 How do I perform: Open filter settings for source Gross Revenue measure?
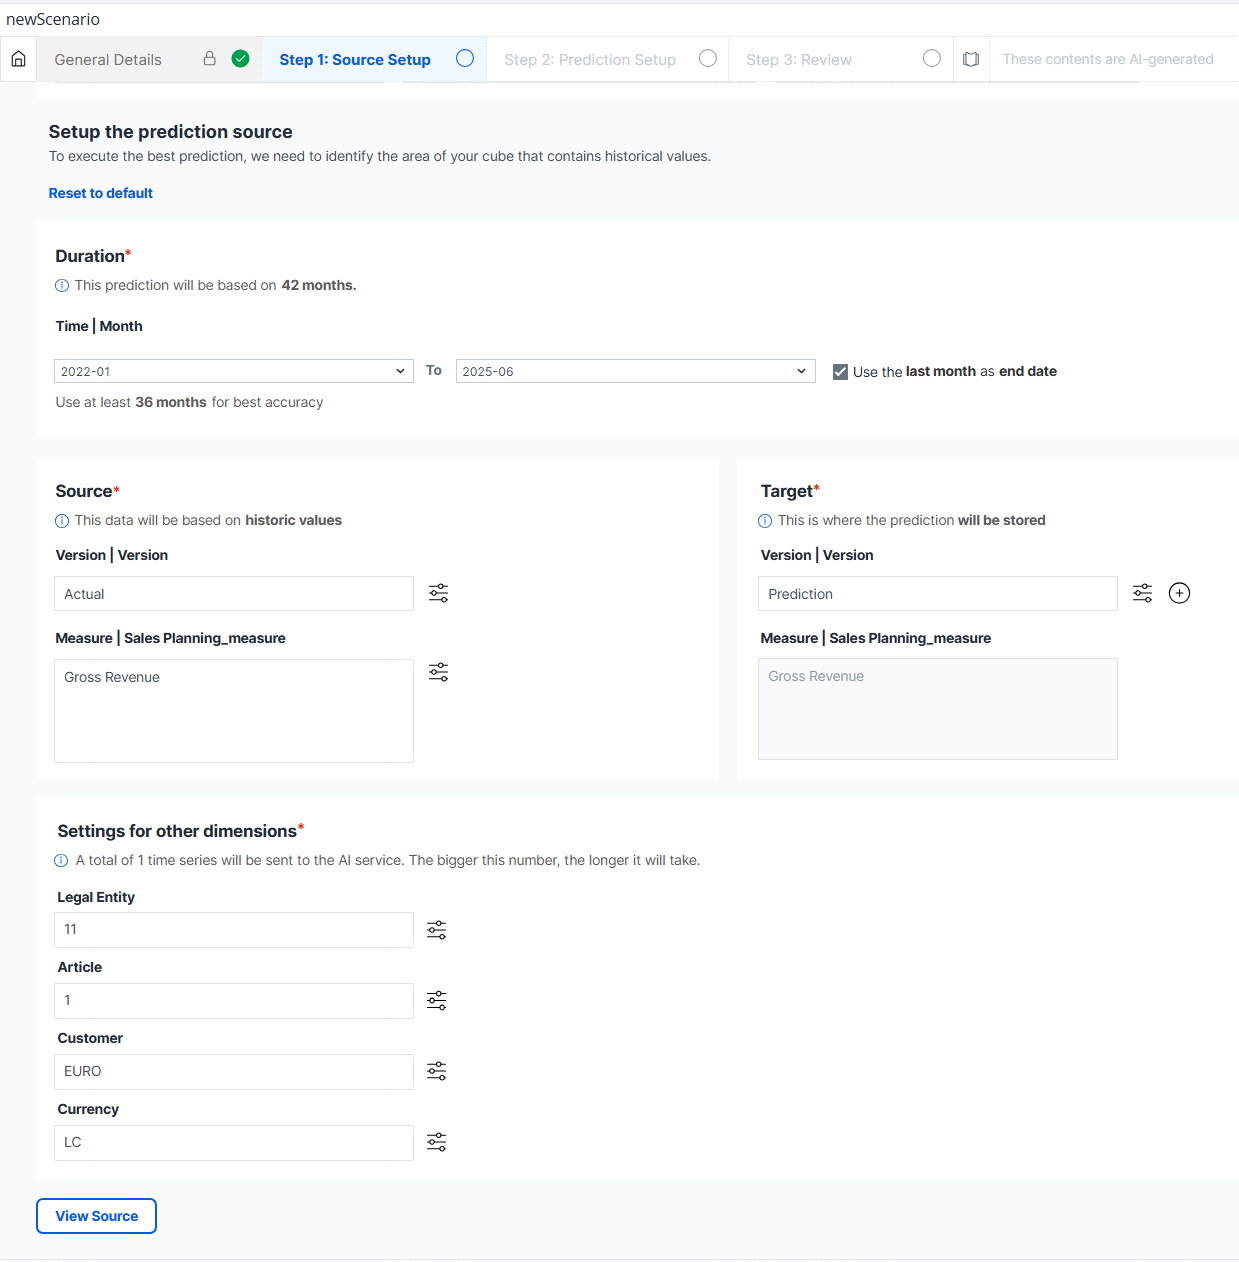[438, 672]
